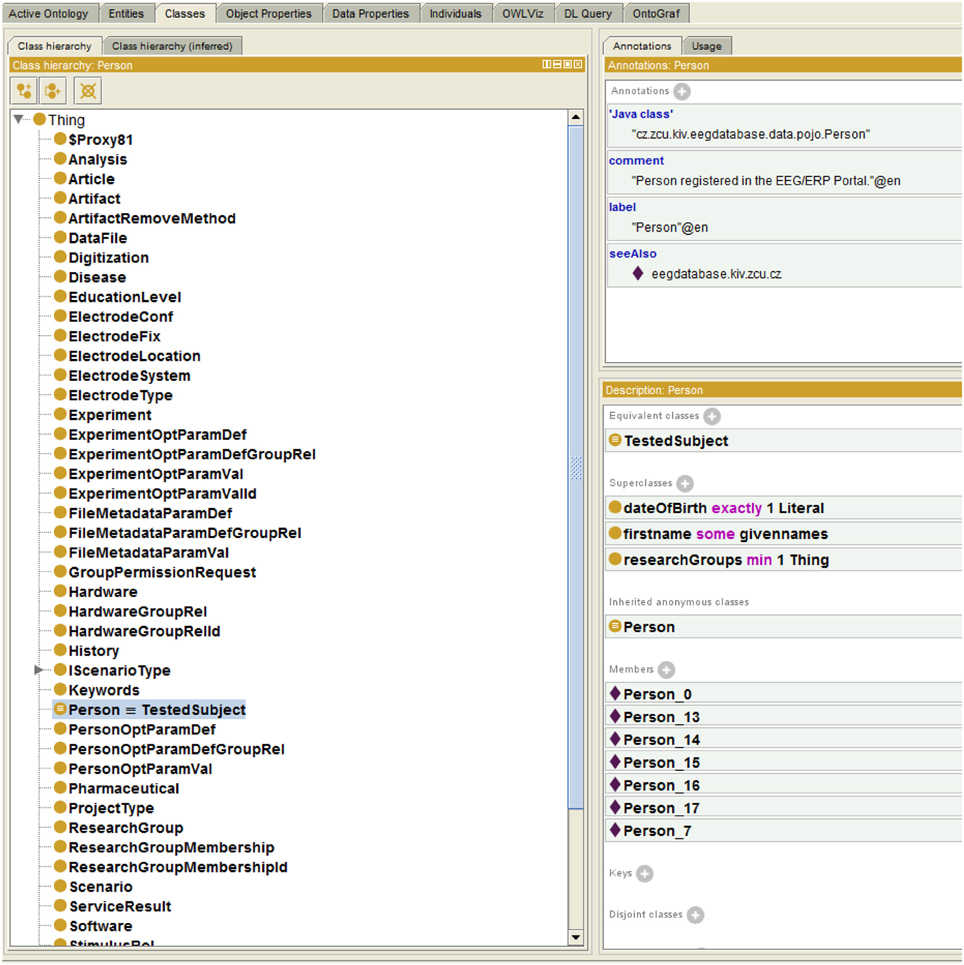Select the Pharmaceutical class
The image size is (964, 965).
click(x=124, y=788)
